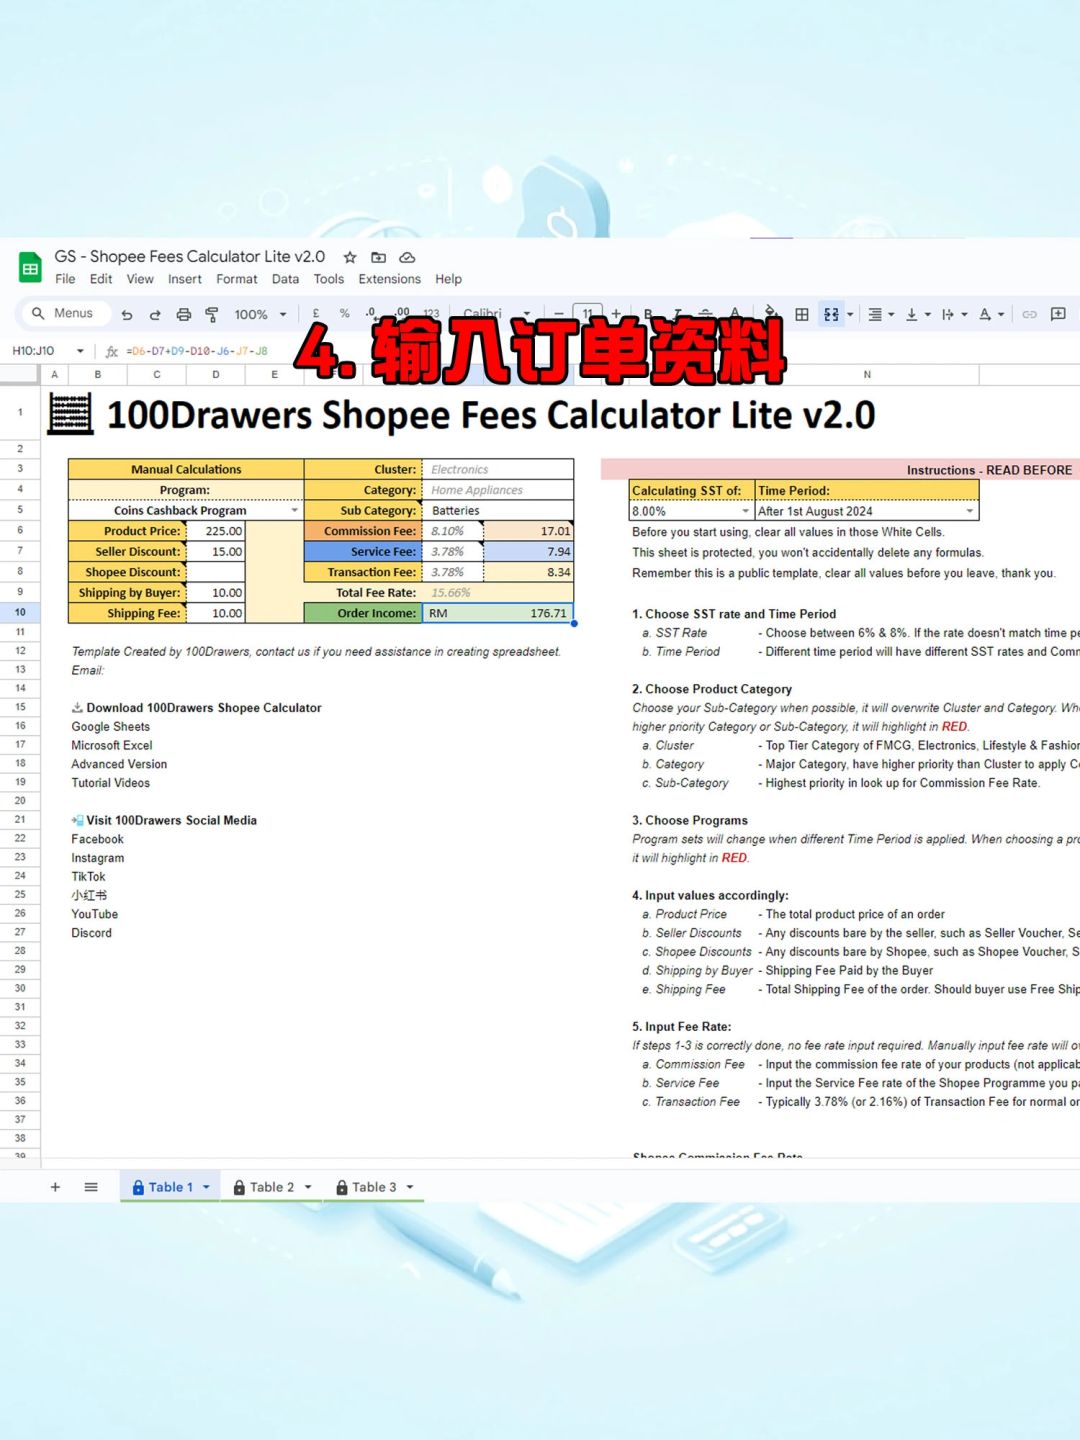The width and height of the screenshot is (1080, 1440).
Task: Visit the Discord social link
Action: click(x=92, y=933)
